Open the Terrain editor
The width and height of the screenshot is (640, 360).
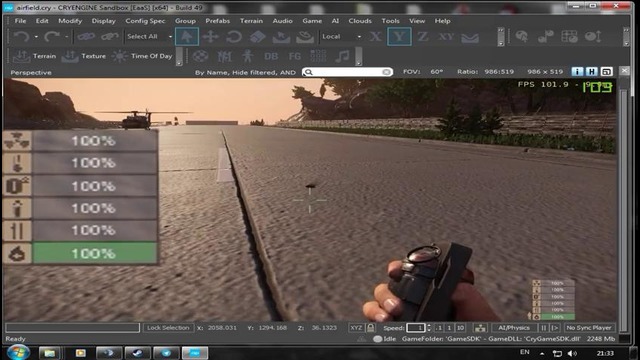click(35, 56)
